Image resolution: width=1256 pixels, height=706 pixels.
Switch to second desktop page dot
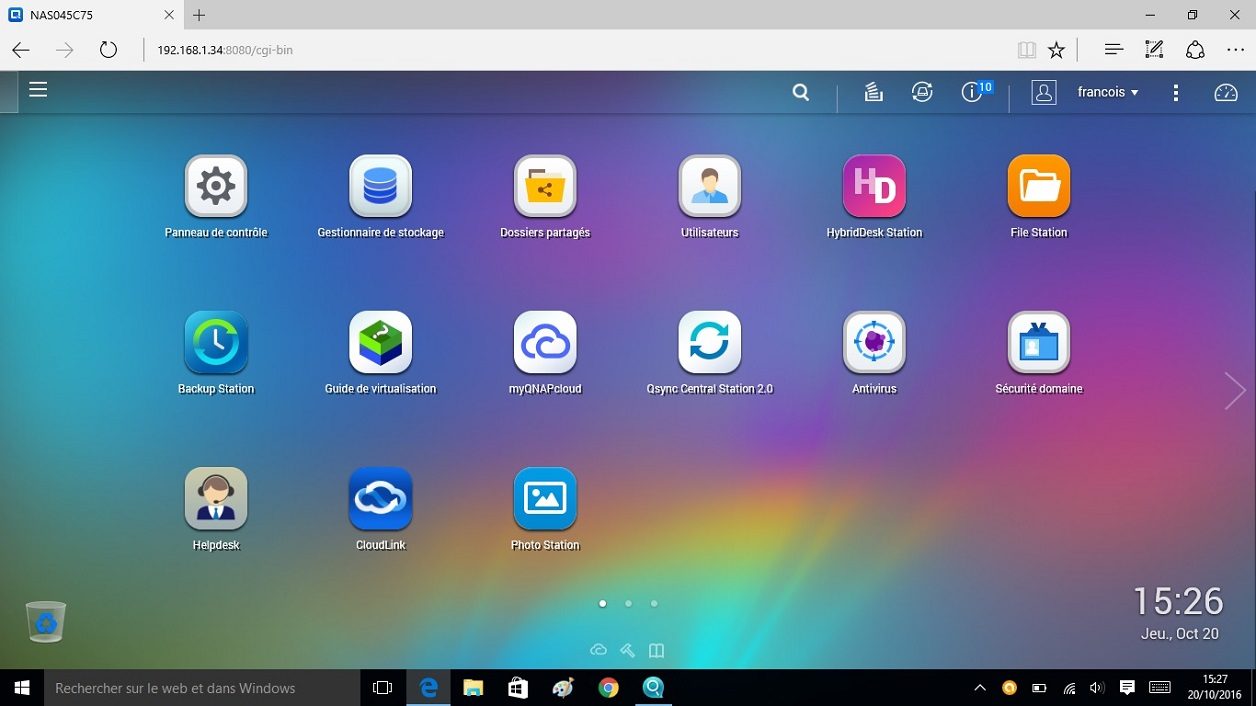click(628, 604)
